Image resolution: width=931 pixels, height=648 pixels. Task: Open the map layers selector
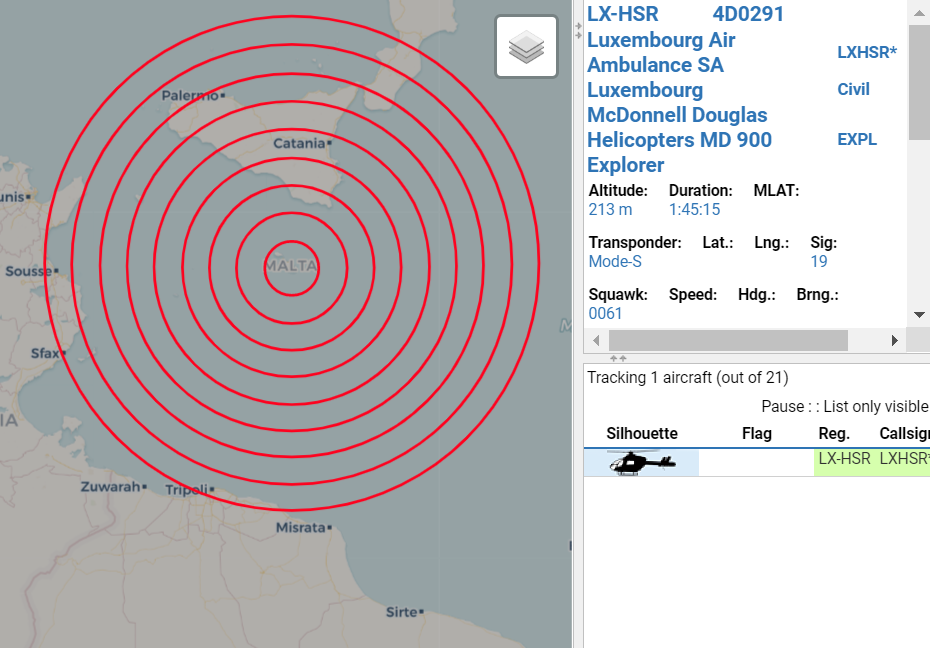525,46
